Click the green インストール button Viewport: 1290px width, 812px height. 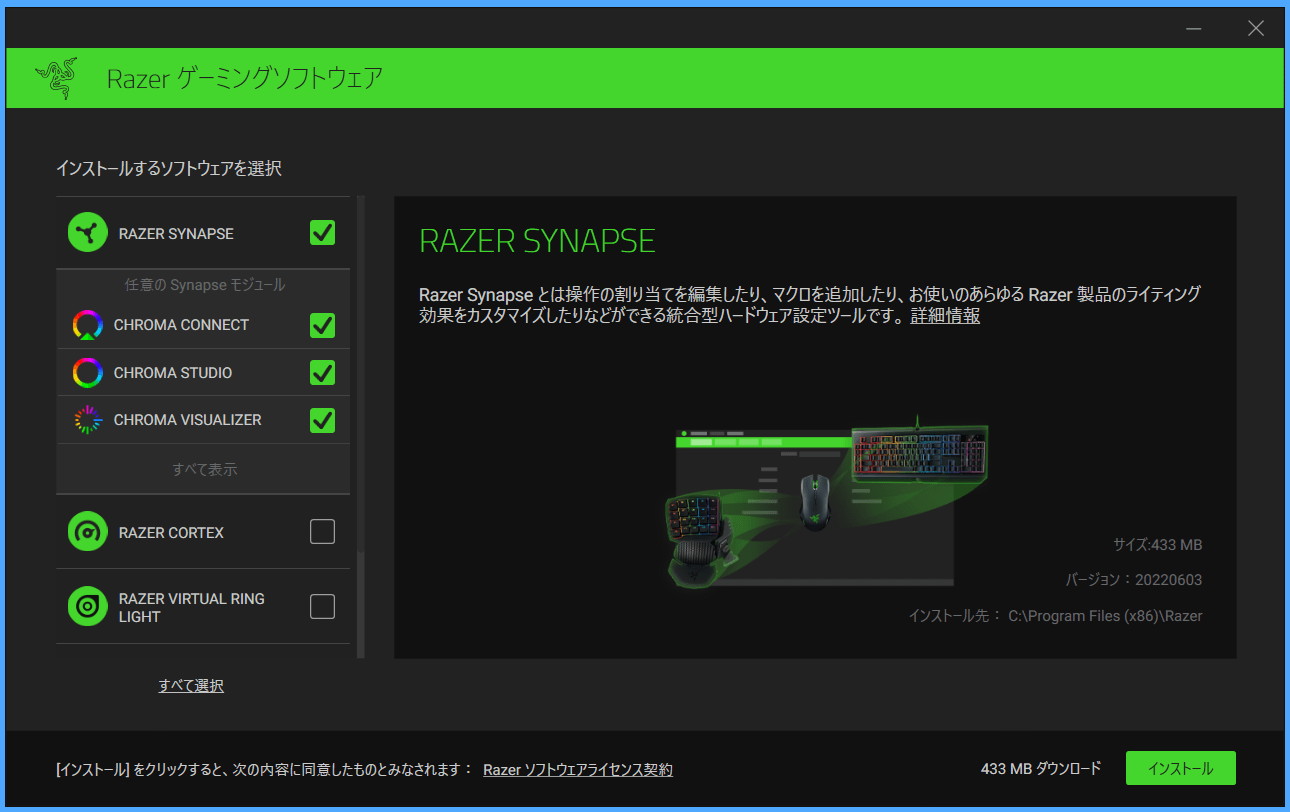point(1181,768)
